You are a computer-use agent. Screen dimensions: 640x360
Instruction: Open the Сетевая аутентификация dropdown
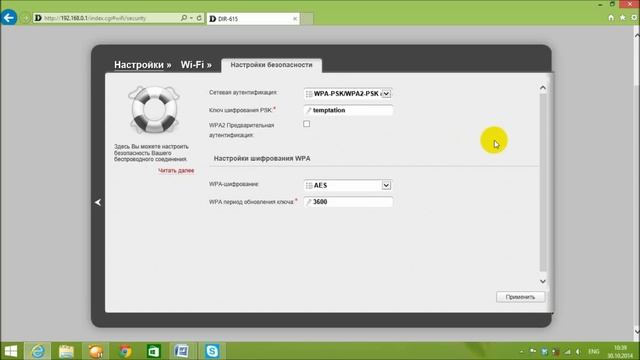348,93
